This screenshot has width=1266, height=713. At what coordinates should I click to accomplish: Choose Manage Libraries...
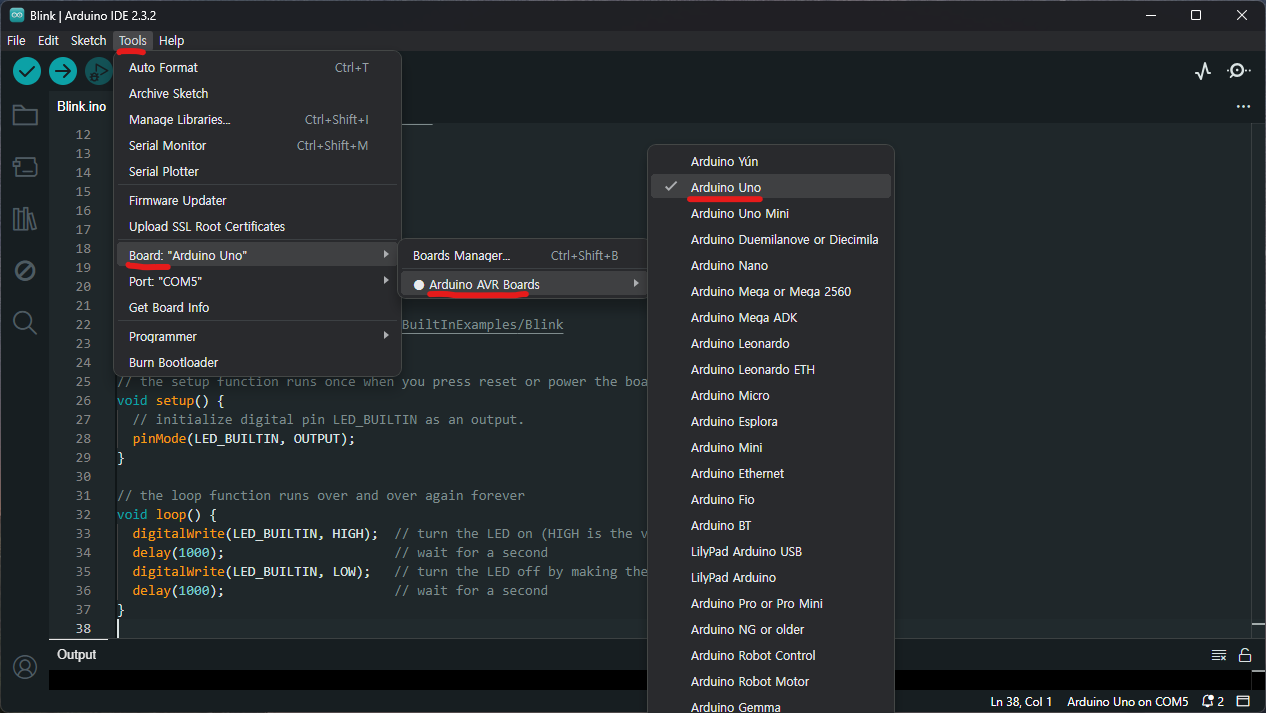[258, 119]
